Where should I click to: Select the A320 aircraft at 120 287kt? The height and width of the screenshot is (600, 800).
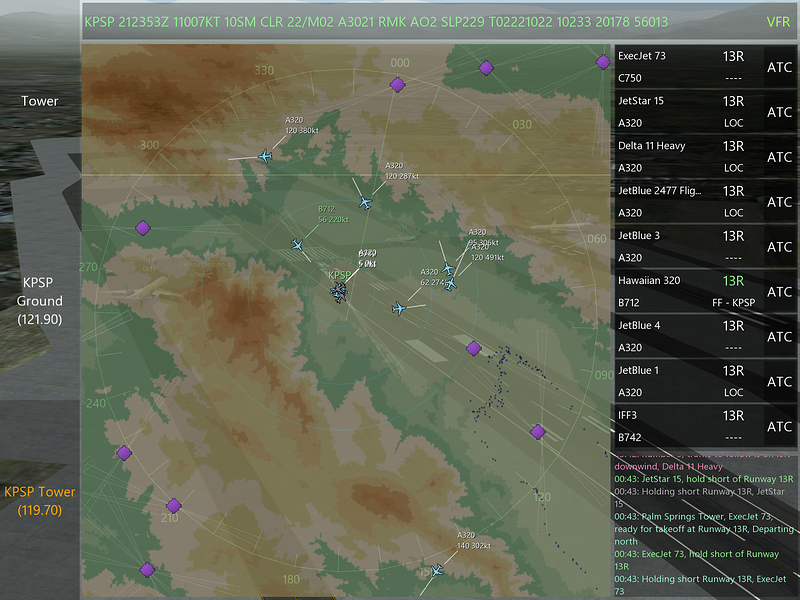365,203
